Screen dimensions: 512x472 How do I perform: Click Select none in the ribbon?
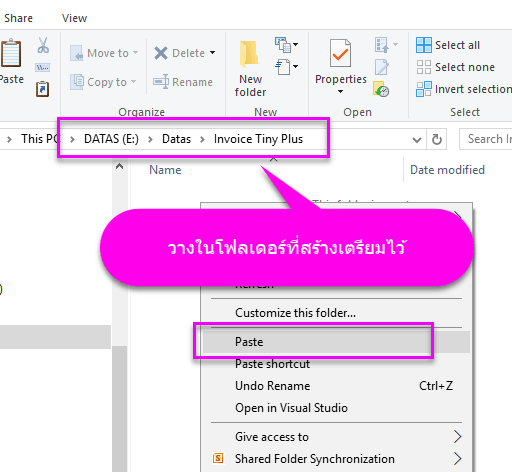455,67
